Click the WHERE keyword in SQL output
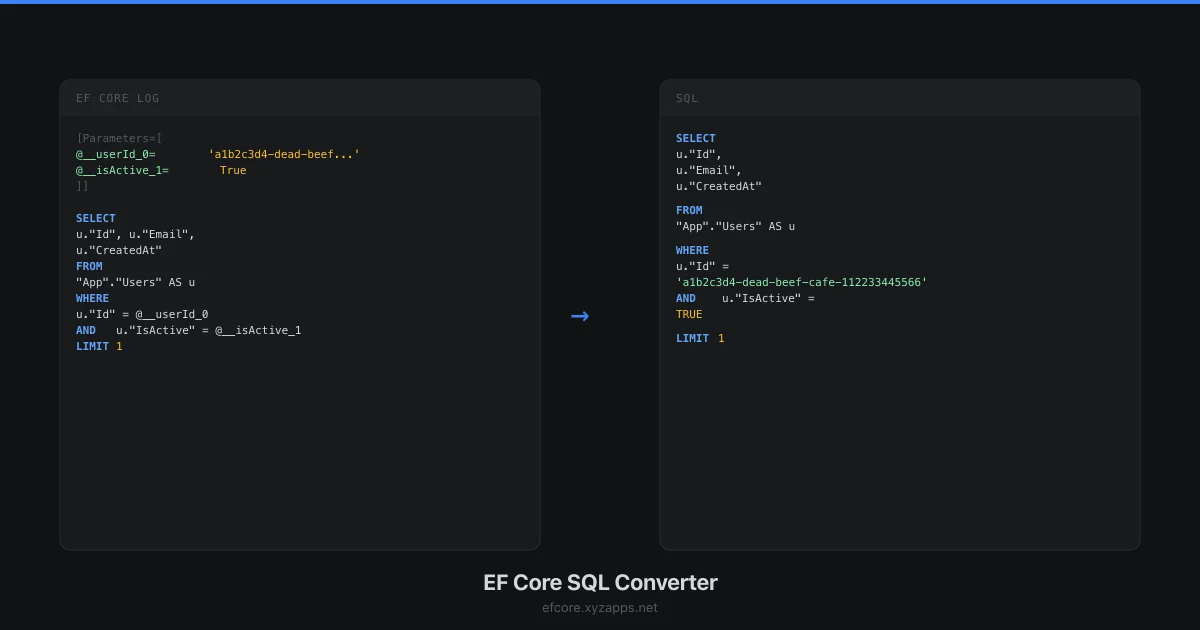This screenshot has width=1200, height=630. 692,250
